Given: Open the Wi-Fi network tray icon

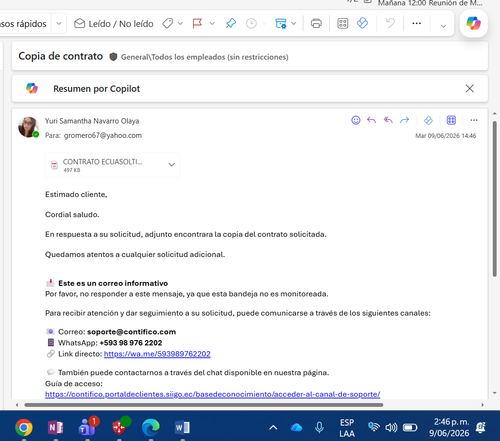Looking at the screenshot, I should (x=374, y=427).
